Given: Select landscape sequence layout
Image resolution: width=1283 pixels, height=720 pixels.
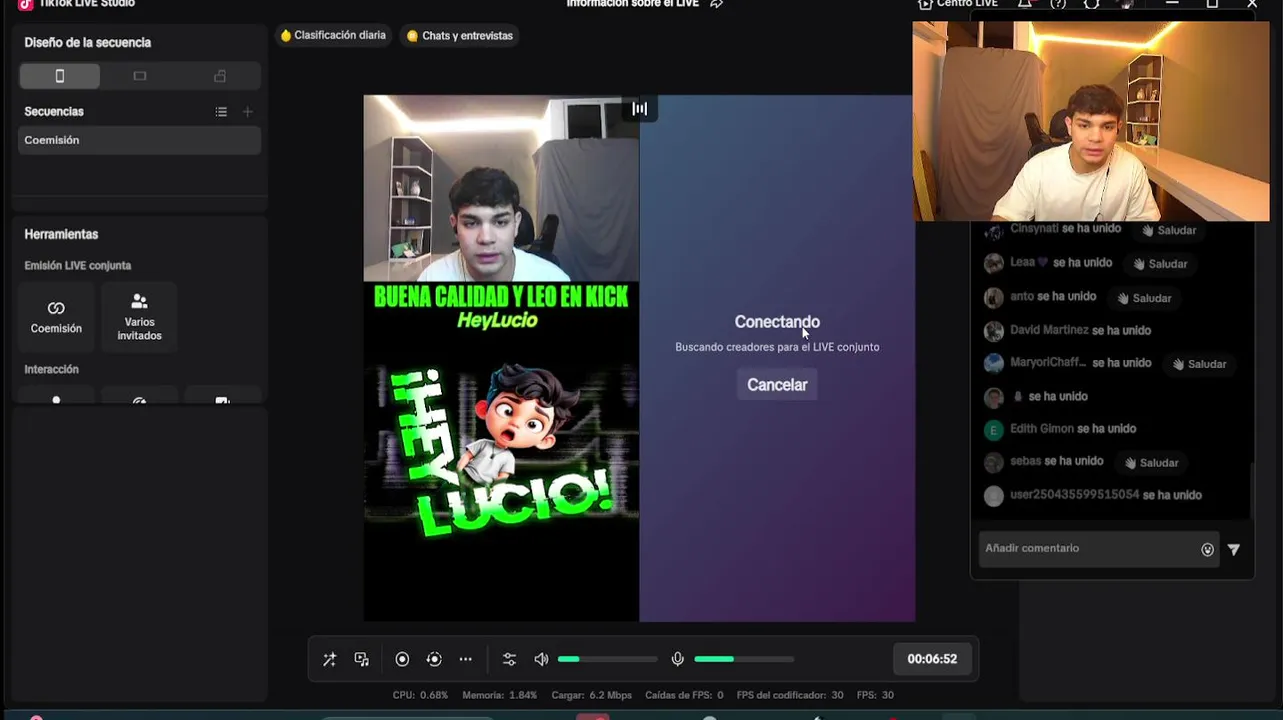Looking at the screenshot, I should (x=140, y=76).
